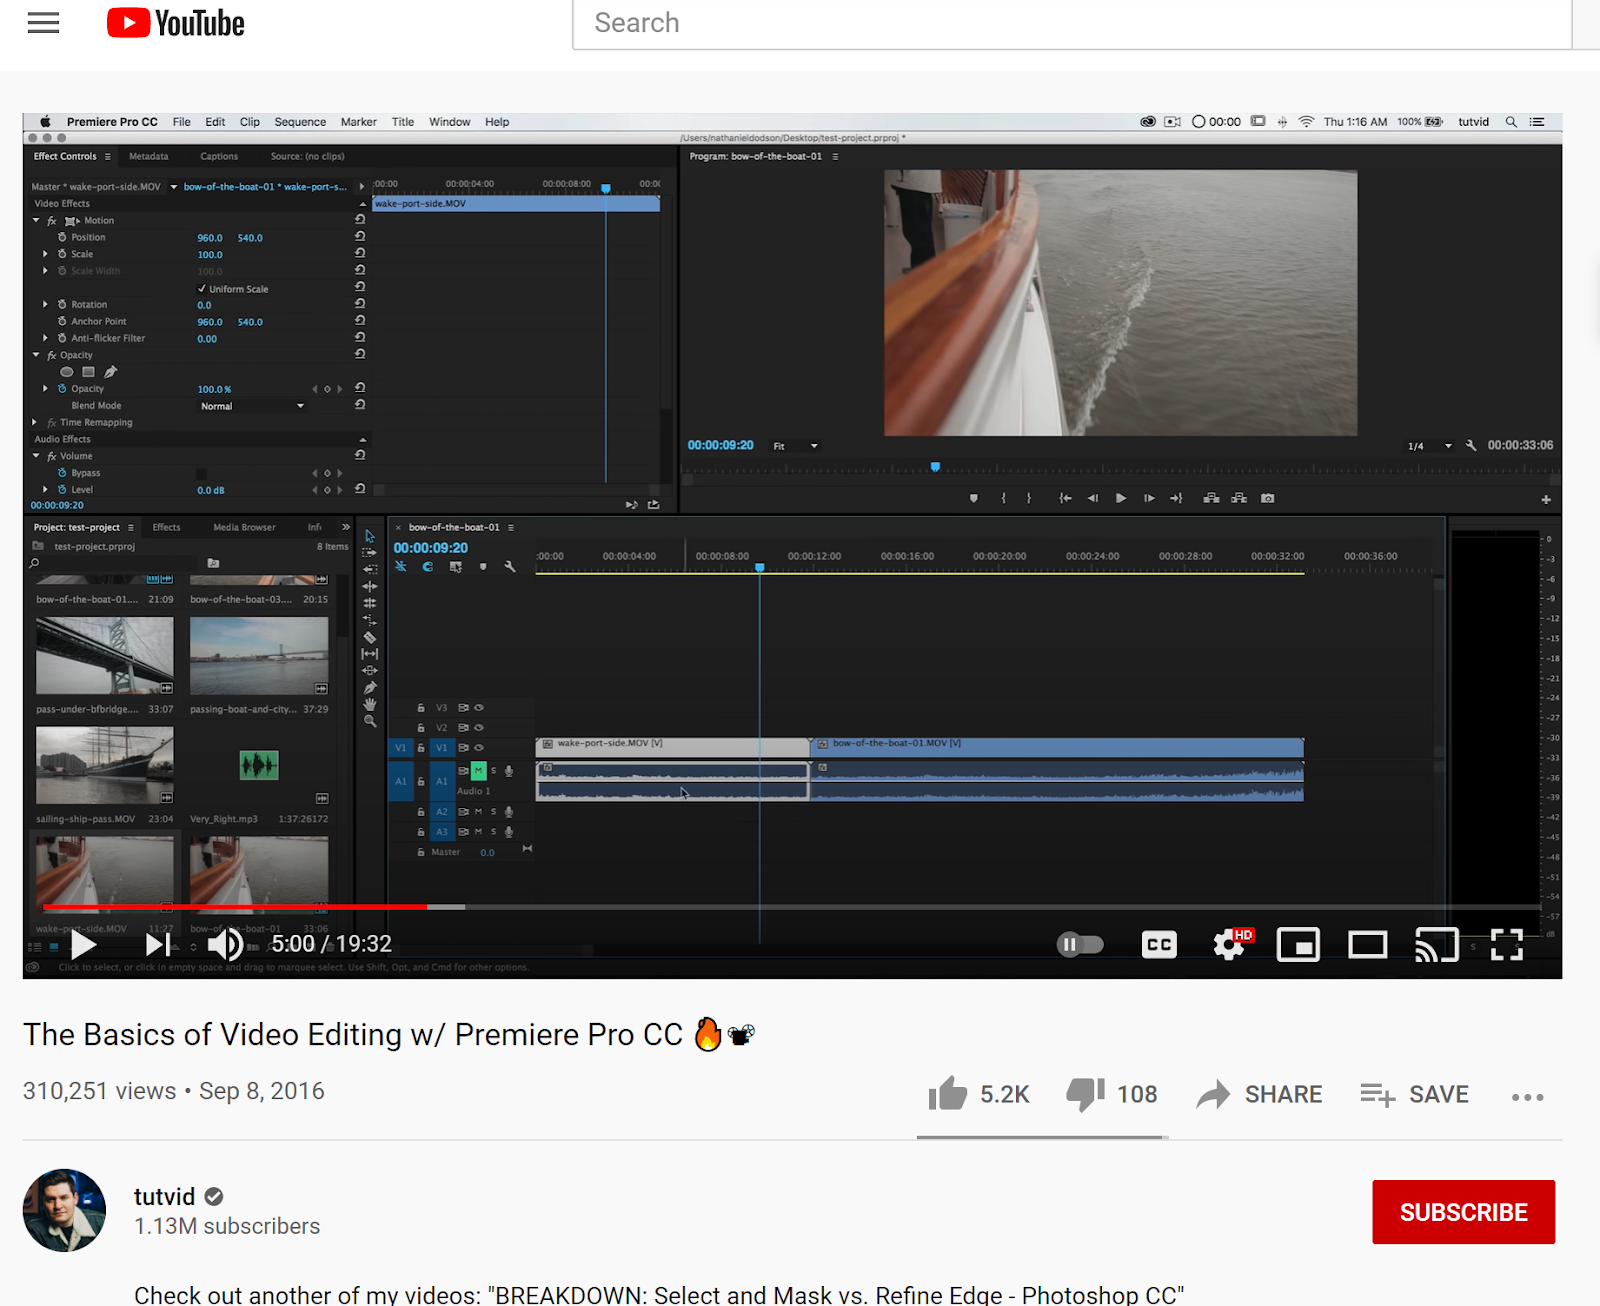Click the YouTube Search field
This screenshot has height=1306, width=1600.
pyautogui.click(x=1072, y=23)
